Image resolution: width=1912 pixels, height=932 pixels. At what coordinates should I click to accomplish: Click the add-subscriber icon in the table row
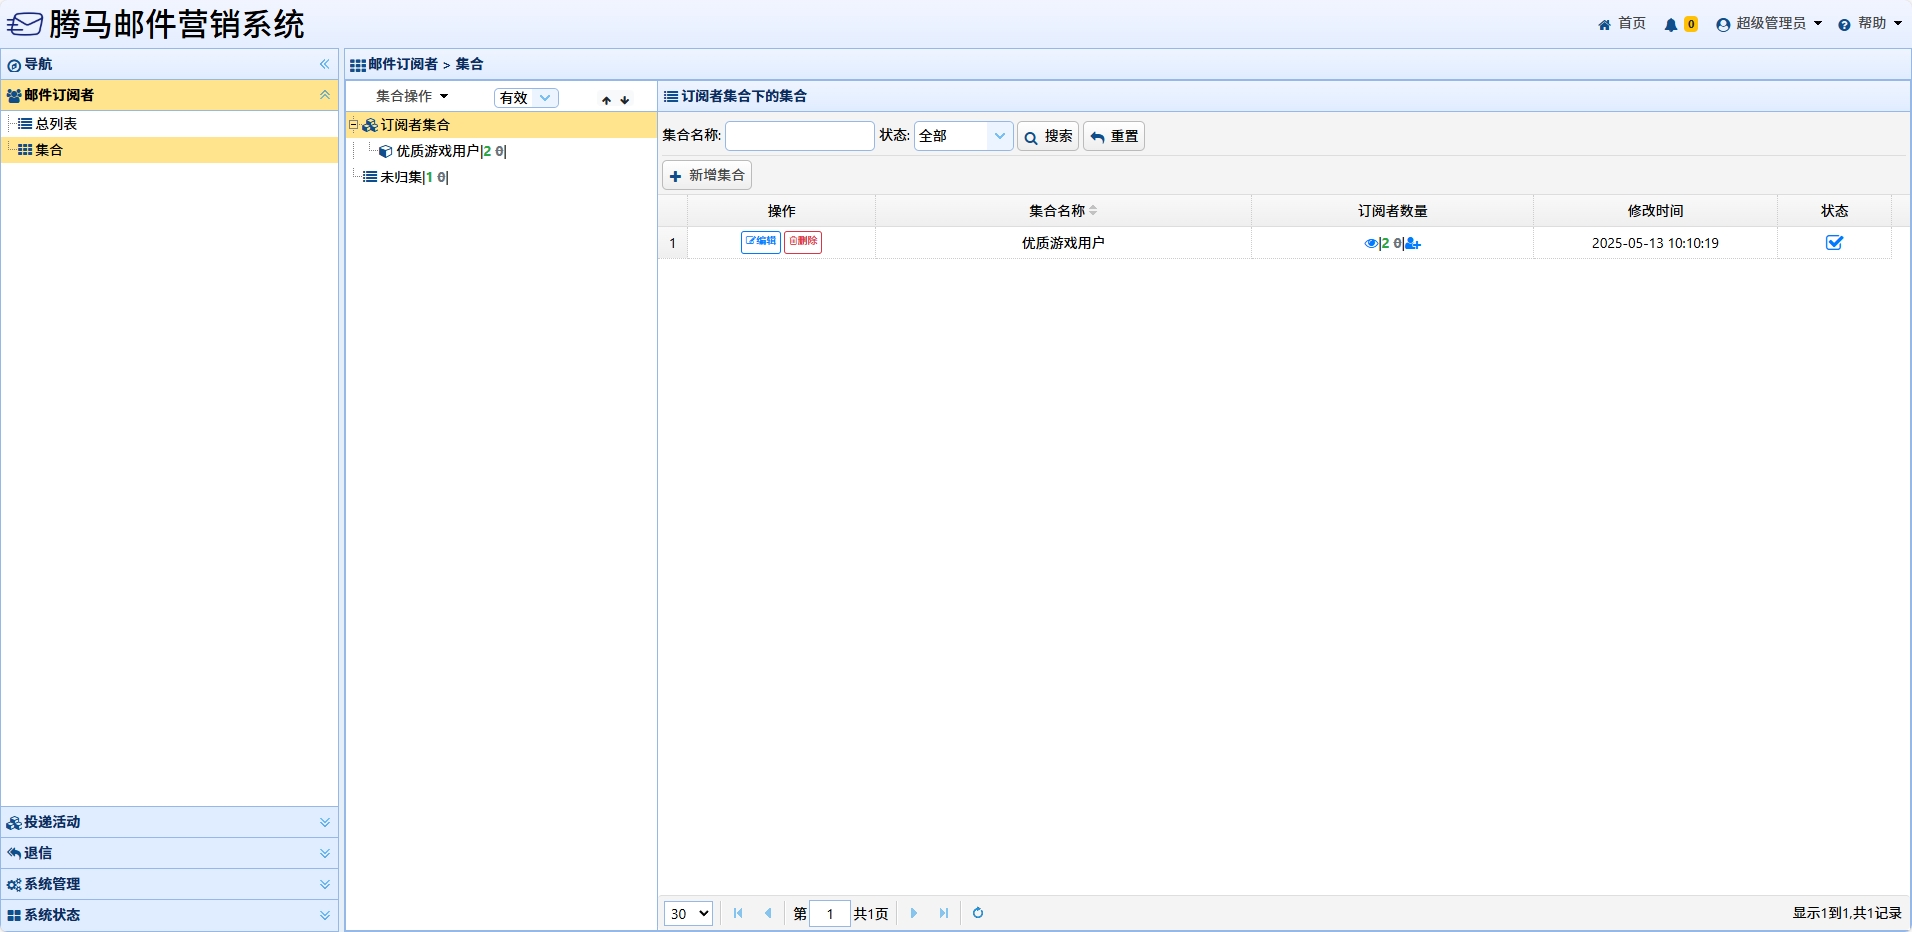(1413, 244)
